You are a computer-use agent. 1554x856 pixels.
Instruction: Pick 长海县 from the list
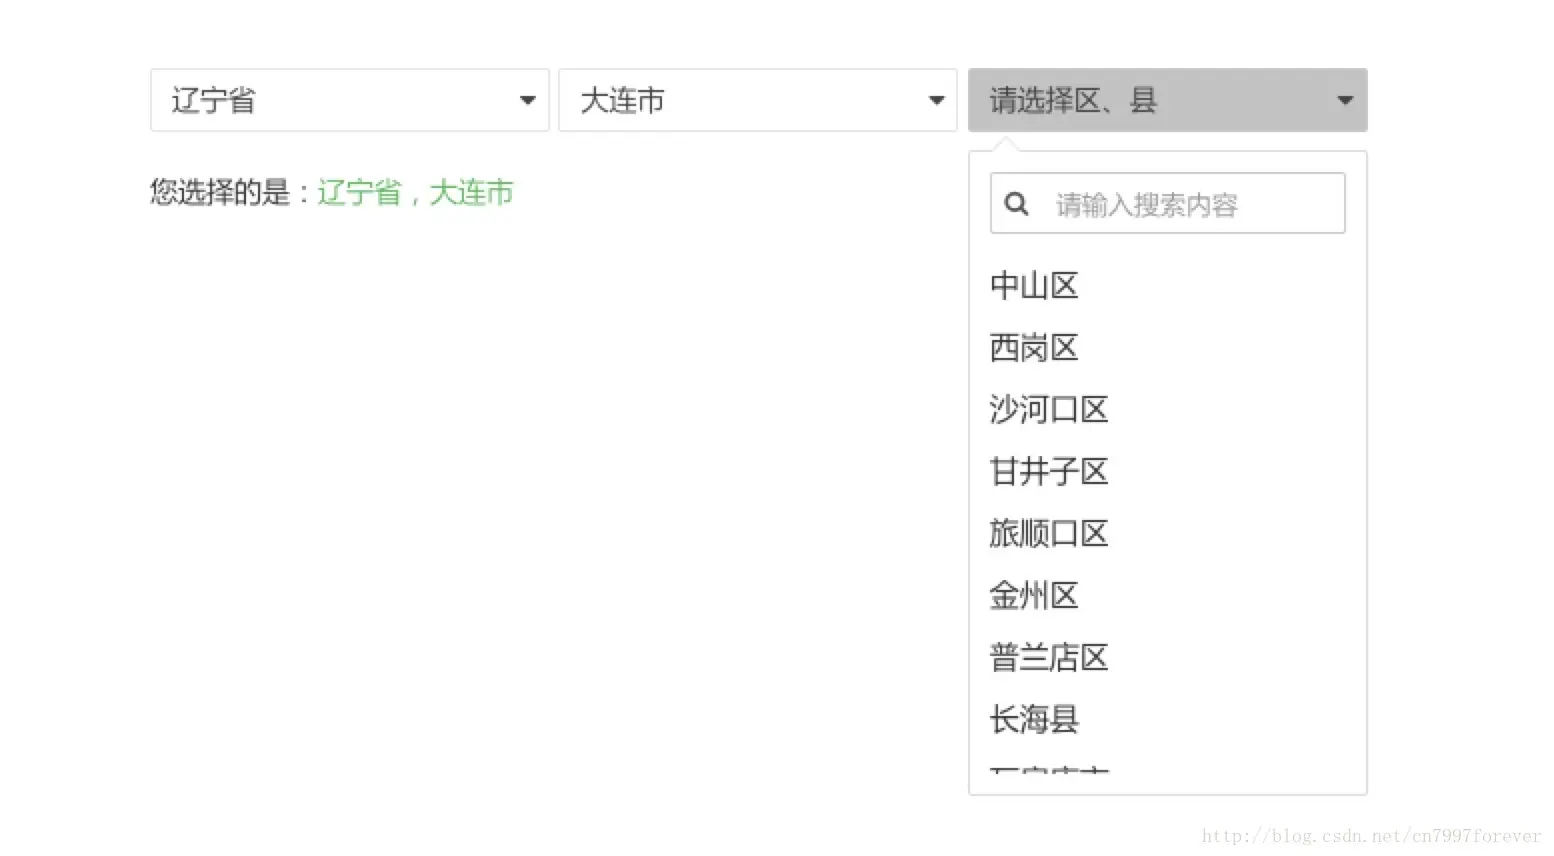tap(1034, 720)
